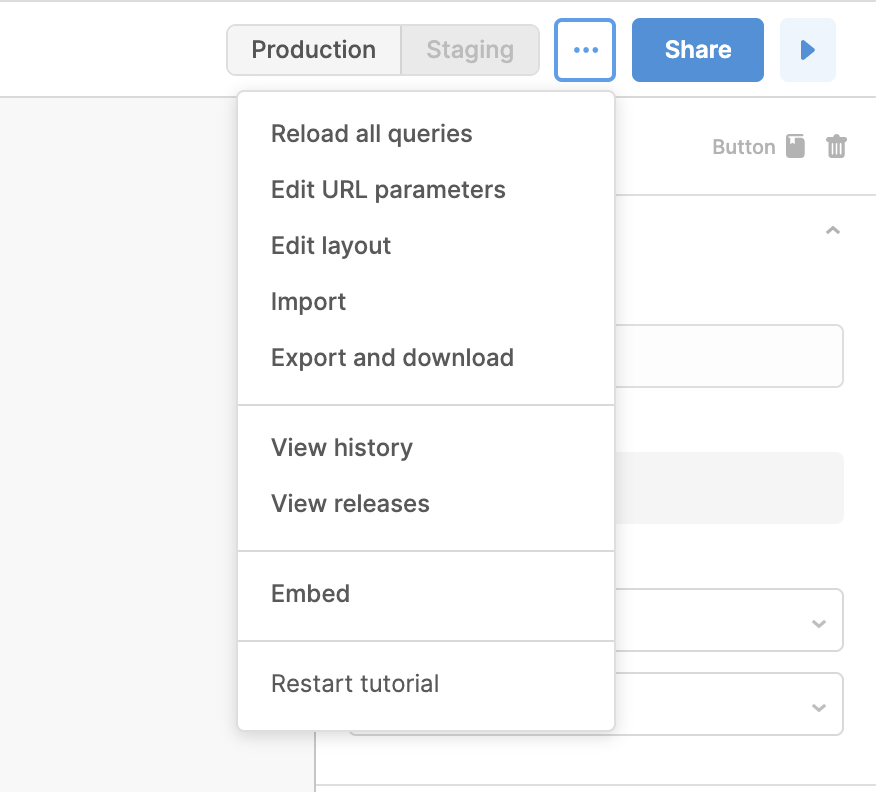876x792 pixels.
Task: Switch to the Staging environment
Action: point(470,50)
